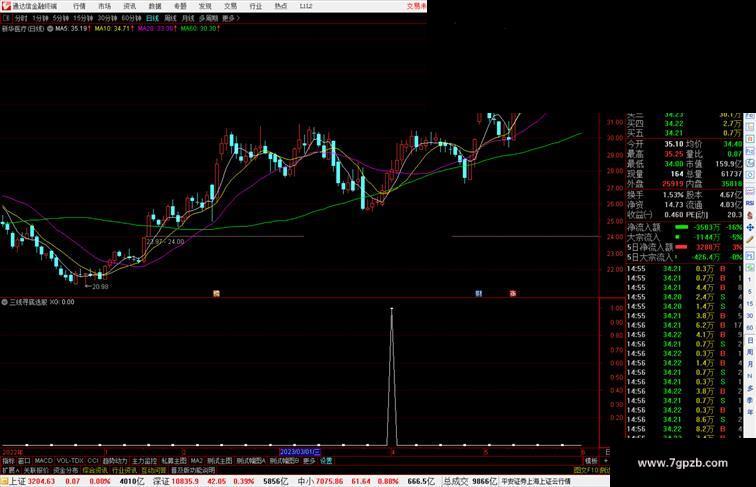Select the 测试幅图A indicator
Image resolution: width=756 pixels, height=487 pixels.
[x=251, y=461]
